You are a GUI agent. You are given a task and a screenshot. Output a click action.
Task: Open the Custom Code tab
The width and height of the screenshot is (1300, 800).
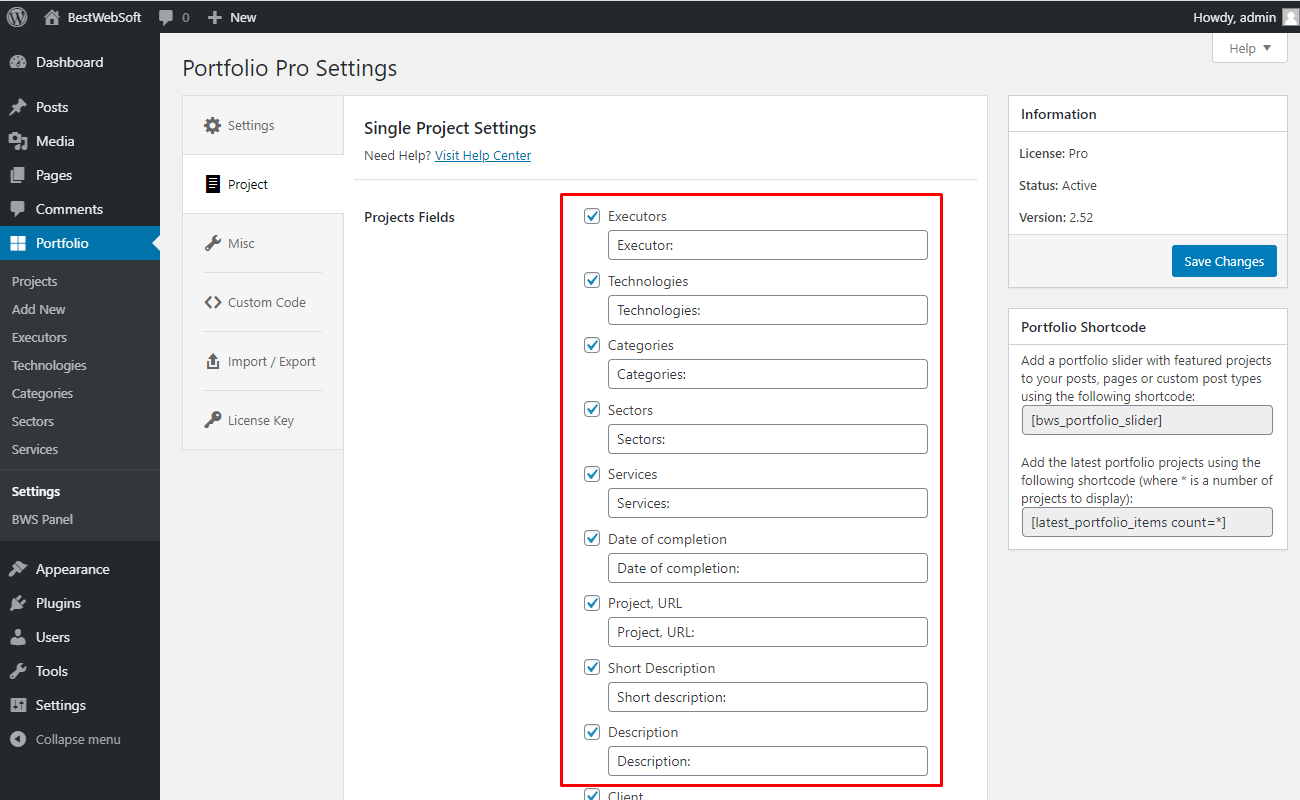[263, 302]
